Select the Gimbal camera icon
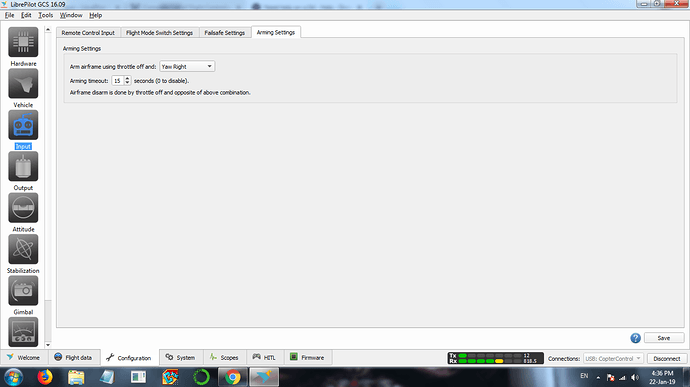This screenshot has width=690, height=387. pyautogui.click(x=23, y=291)
